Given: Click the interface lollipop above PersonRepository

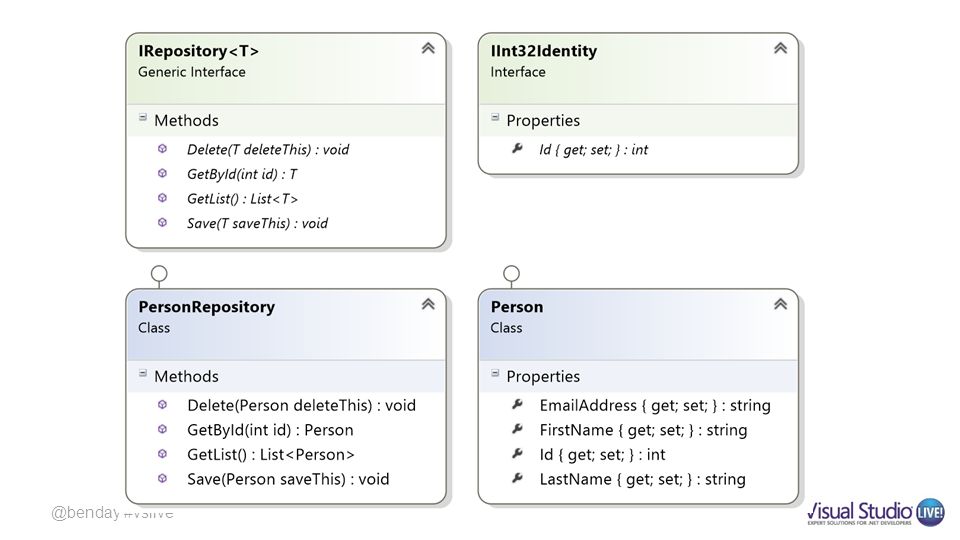Looking at the screenshot, I should click(x=159, y=274).
